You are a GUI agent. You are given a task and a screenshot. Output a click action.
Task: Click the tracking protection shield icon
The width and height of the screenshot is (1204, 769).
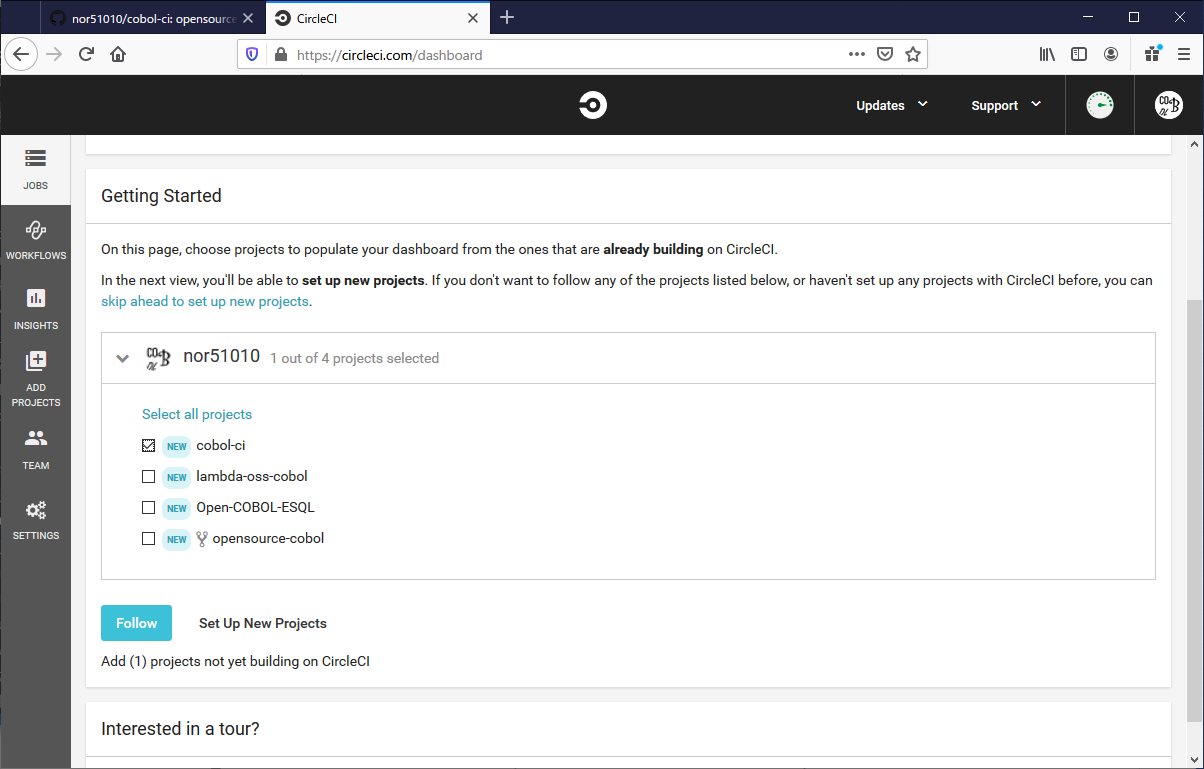[x=252, y=55]
